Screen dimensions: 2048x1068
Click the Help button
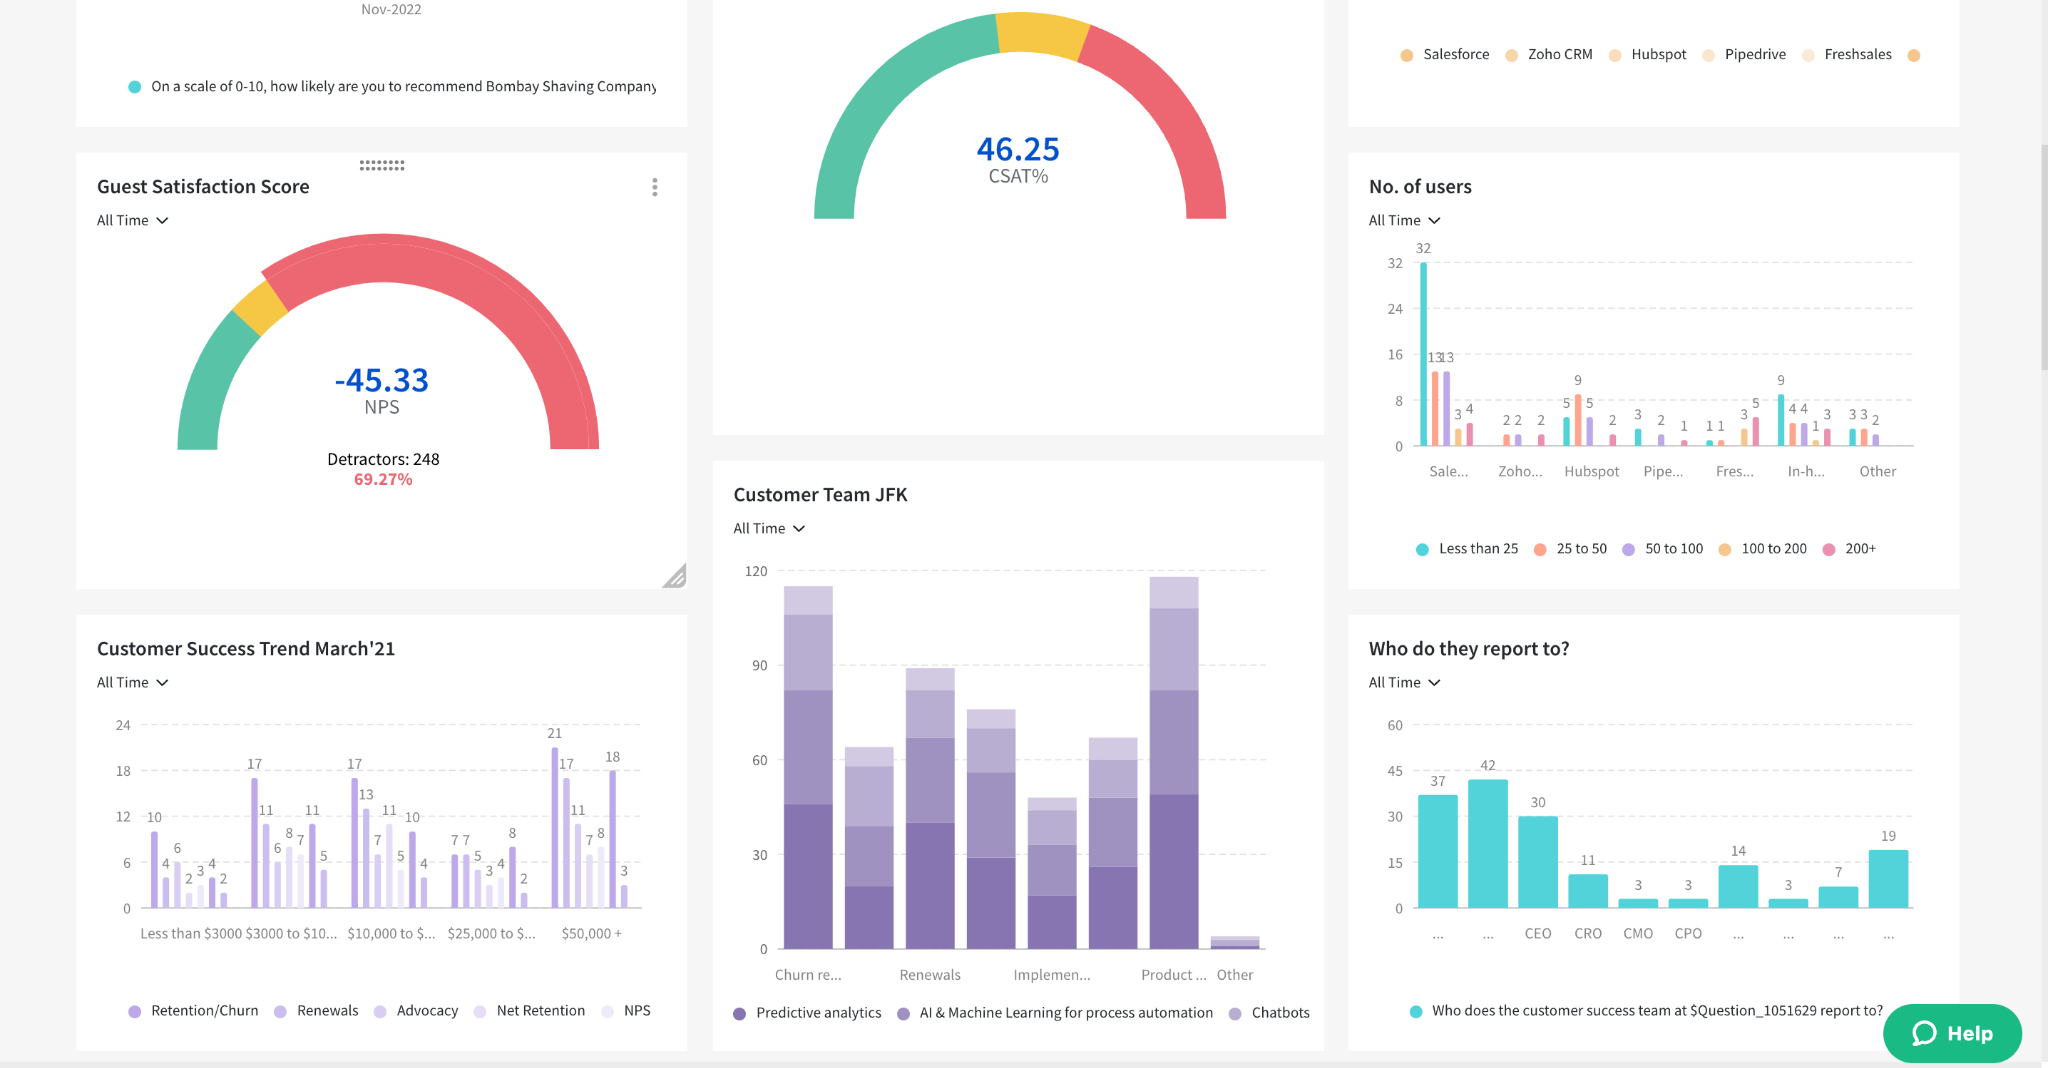(1952, 1033)
